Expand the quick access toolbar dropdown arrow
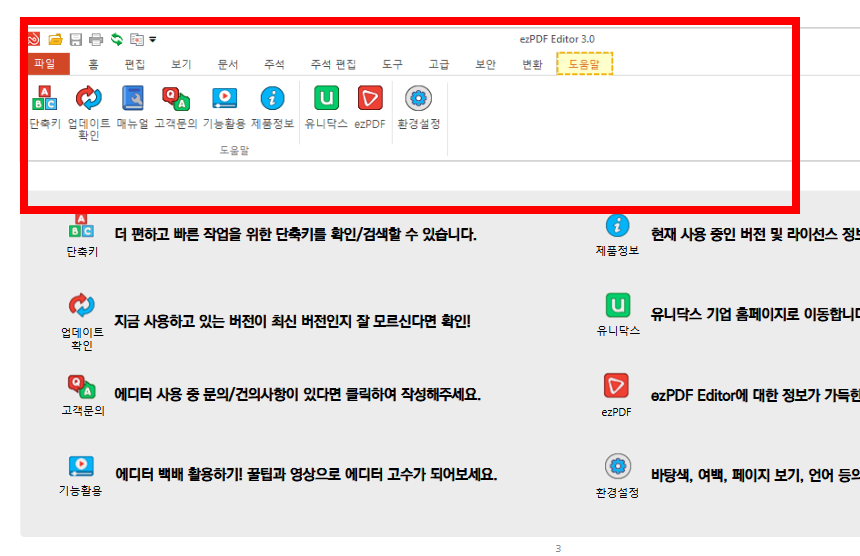This screenshot has width=860, height=556. [x=153, y=39]
